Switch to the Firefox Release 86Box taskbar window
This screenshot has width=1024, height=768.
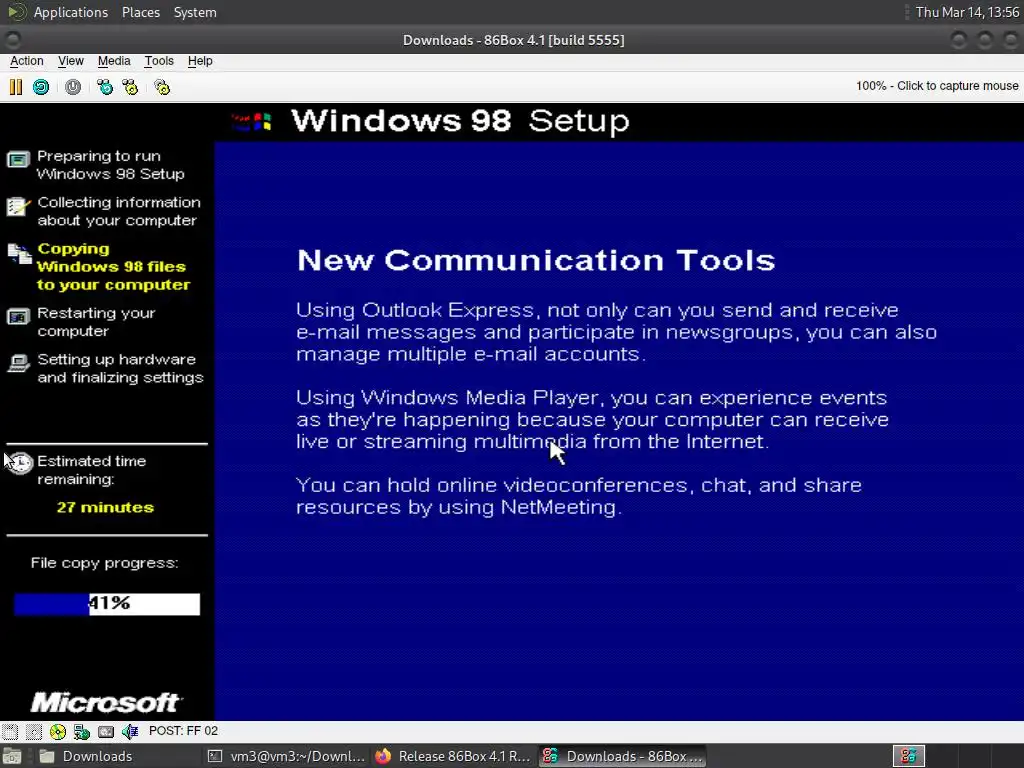(453, 756)
